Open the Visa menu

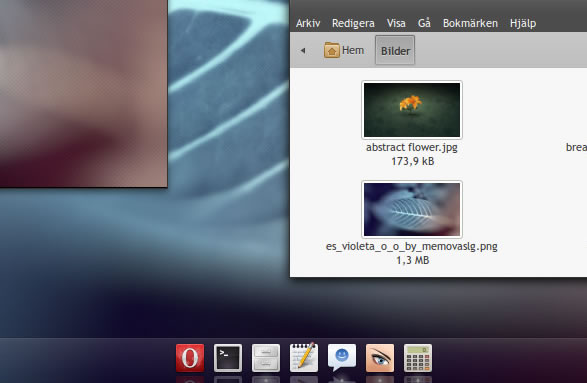tap(396, 23)
